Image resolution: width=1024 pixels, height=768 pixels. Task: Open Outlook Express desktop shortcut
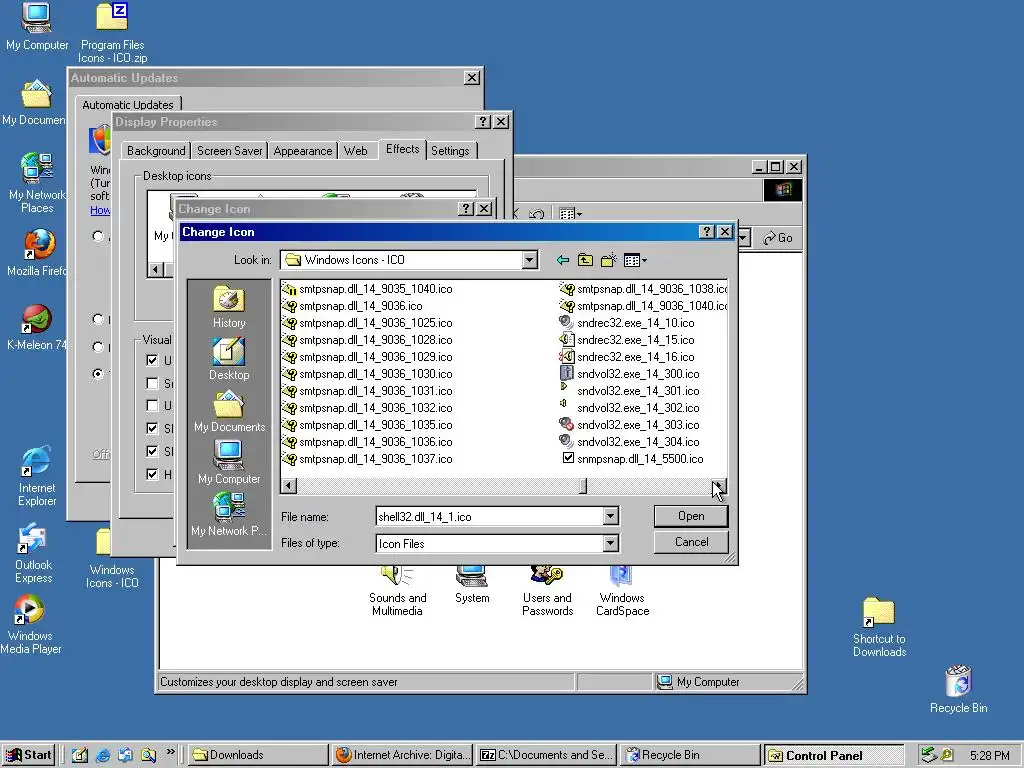click(x=33, y=553)
